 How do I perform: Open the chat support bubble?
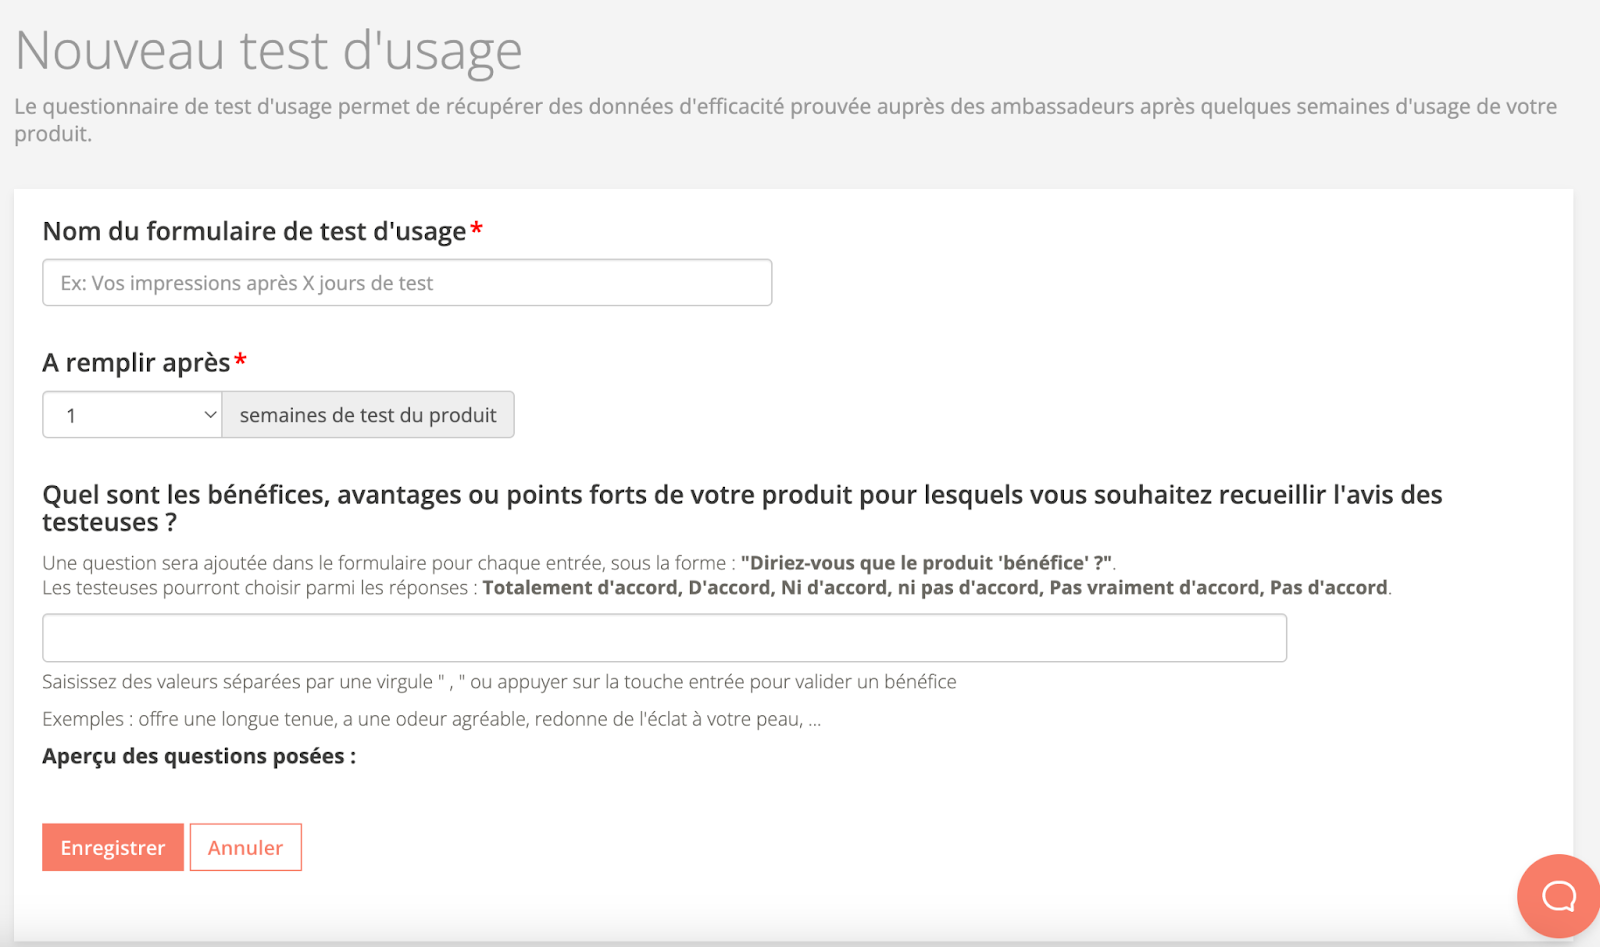click(1557, 895)
